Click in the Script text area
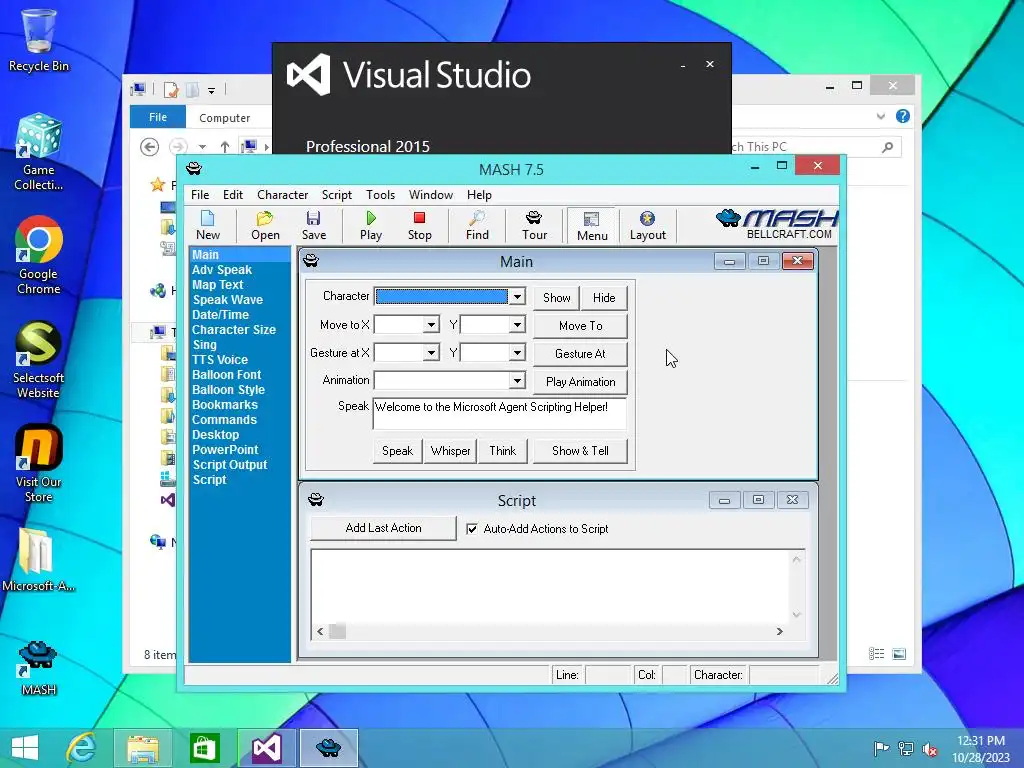This screenshot has width=1024, height=768. pyautogui.click(x=551, y=586)
